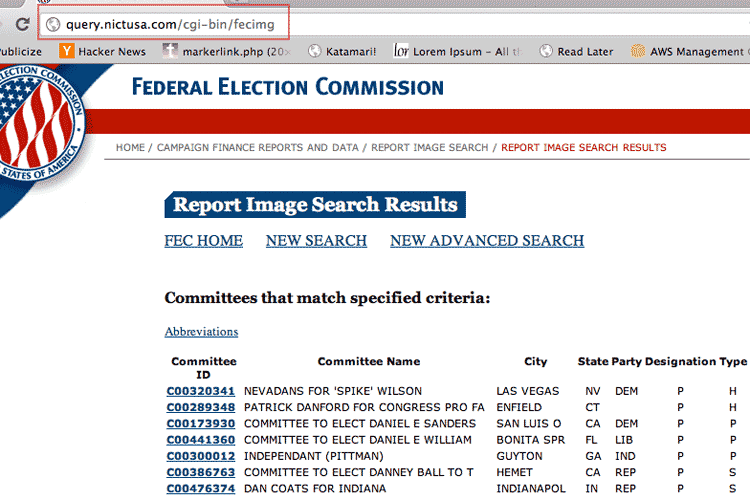Go to HOME breadcrumb
Viewport: 750px width, 500px height.
[130, 147]
